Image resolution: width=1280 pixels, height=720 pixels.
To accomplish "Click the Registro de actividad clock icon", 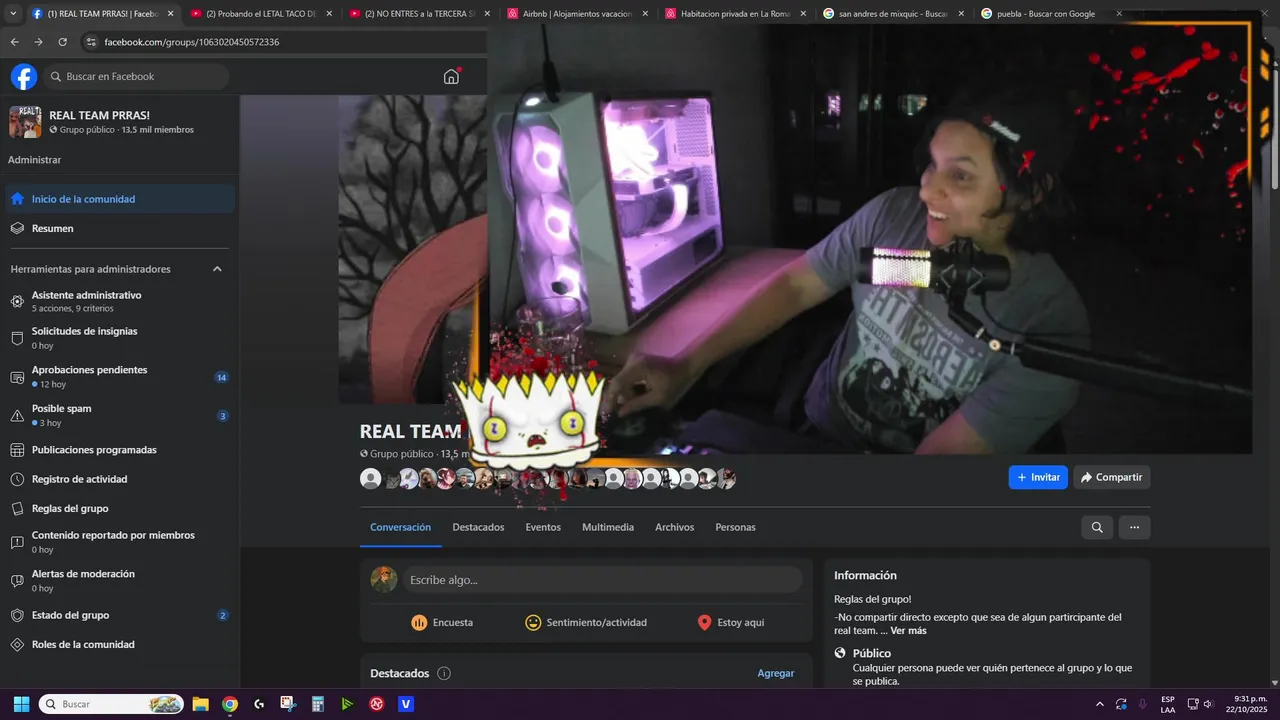I will (x=17, y=479).
